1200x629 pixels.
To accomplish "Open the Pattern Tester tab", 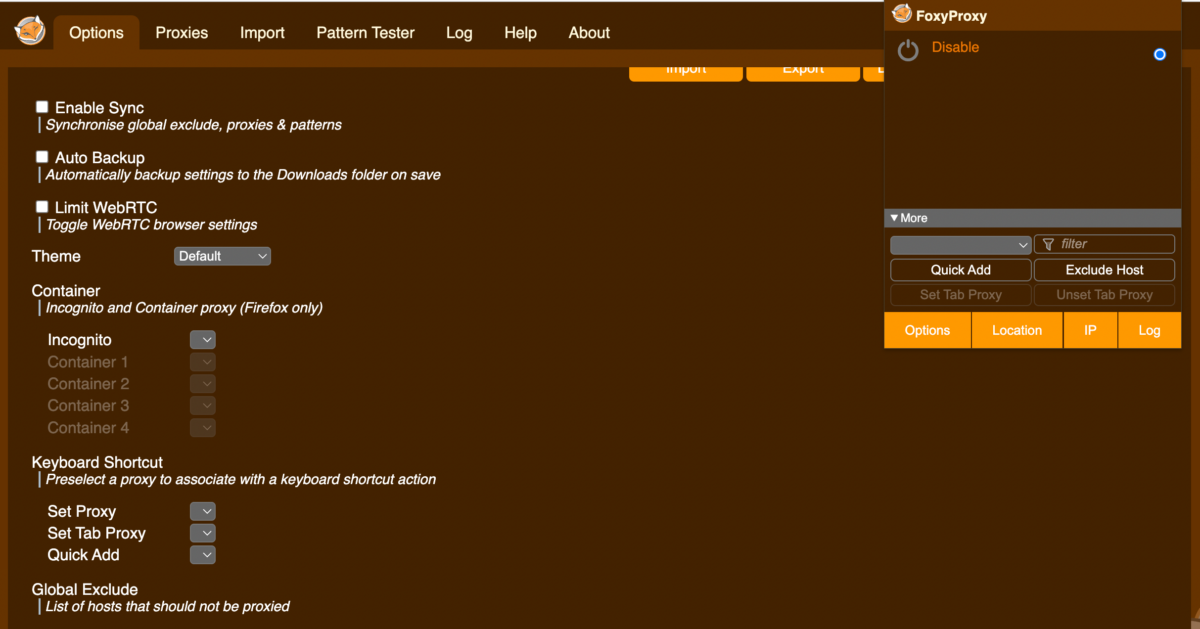I will point(365,33).
